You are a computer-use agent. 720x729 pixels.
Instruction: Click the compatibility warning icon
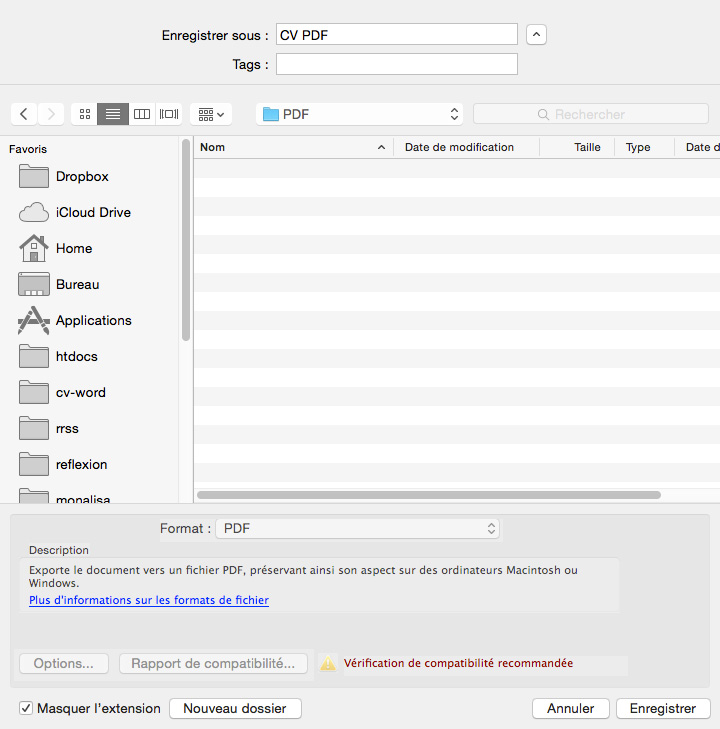(x=328, y=663)
